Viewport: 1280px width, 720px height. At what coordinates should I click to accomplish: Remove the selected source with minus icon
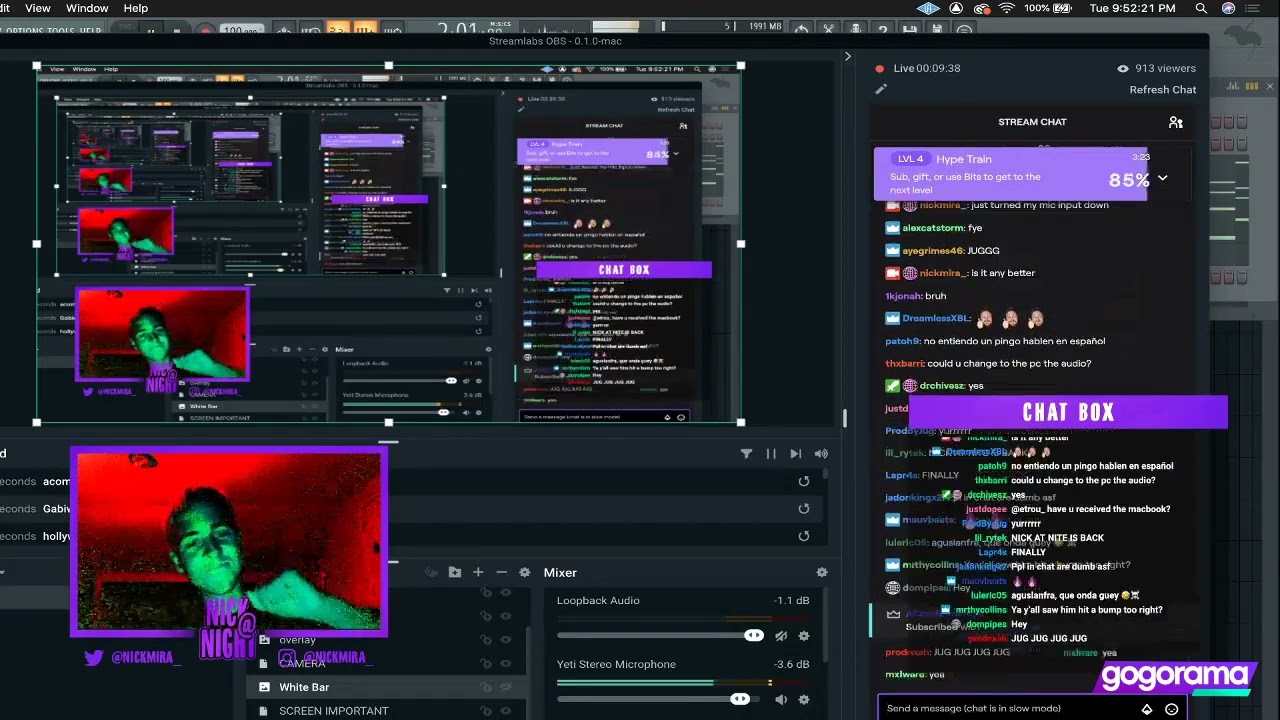(x=501, y=572)
